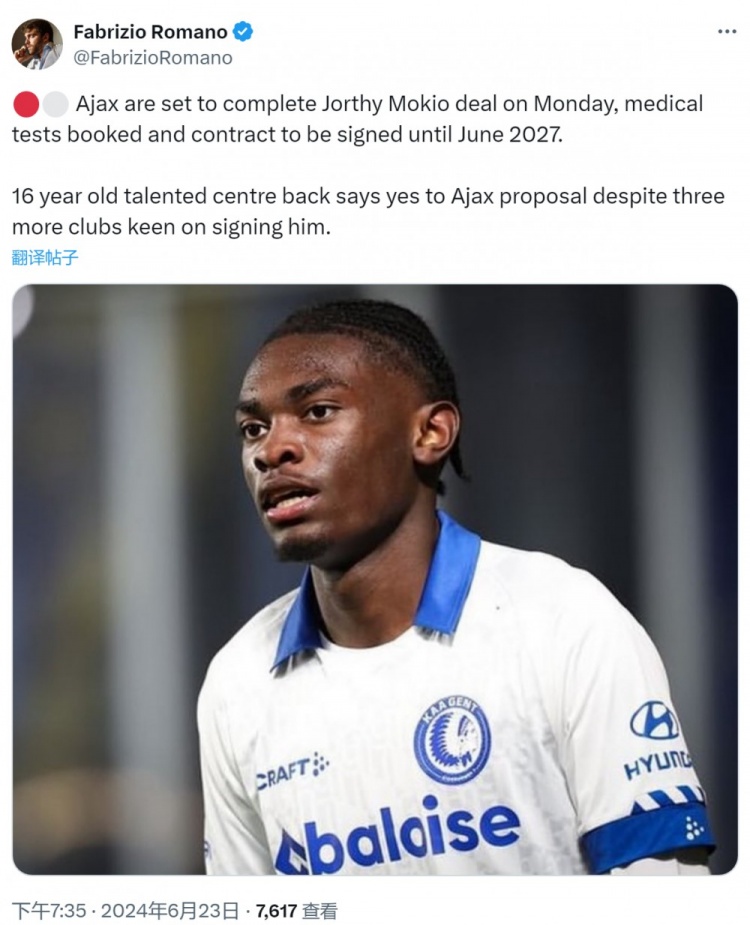Open the post timestamp 下午7:35
The image size is (750, 925).
(x=49, y=910)
